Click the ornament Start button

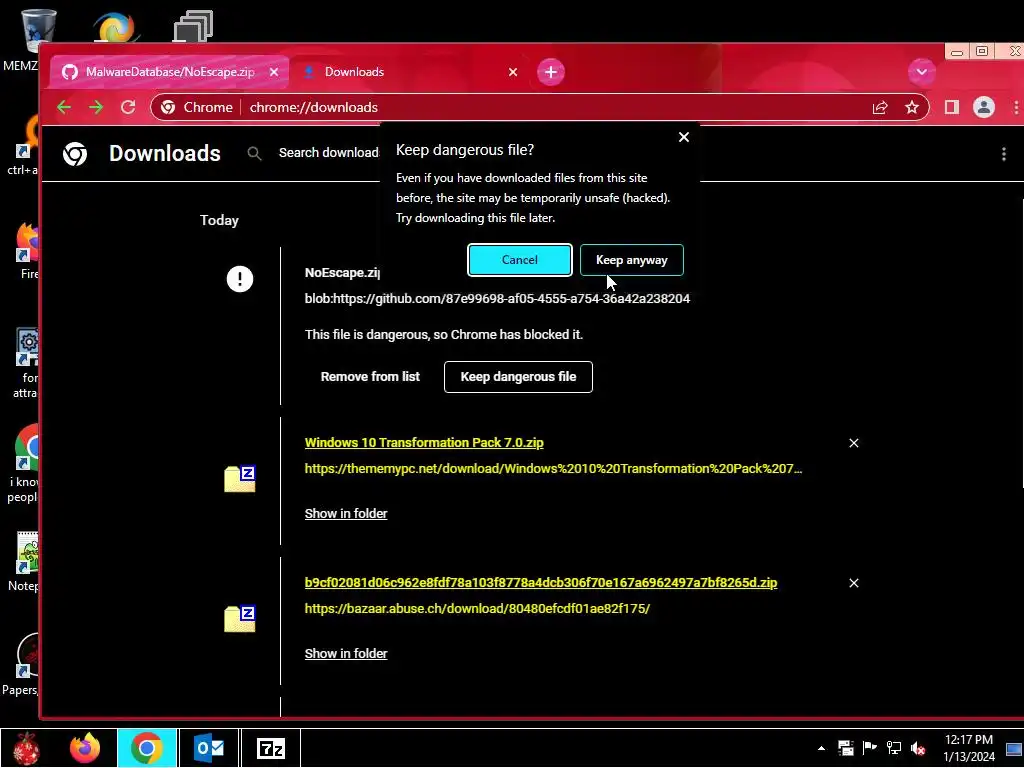point(26,748)
